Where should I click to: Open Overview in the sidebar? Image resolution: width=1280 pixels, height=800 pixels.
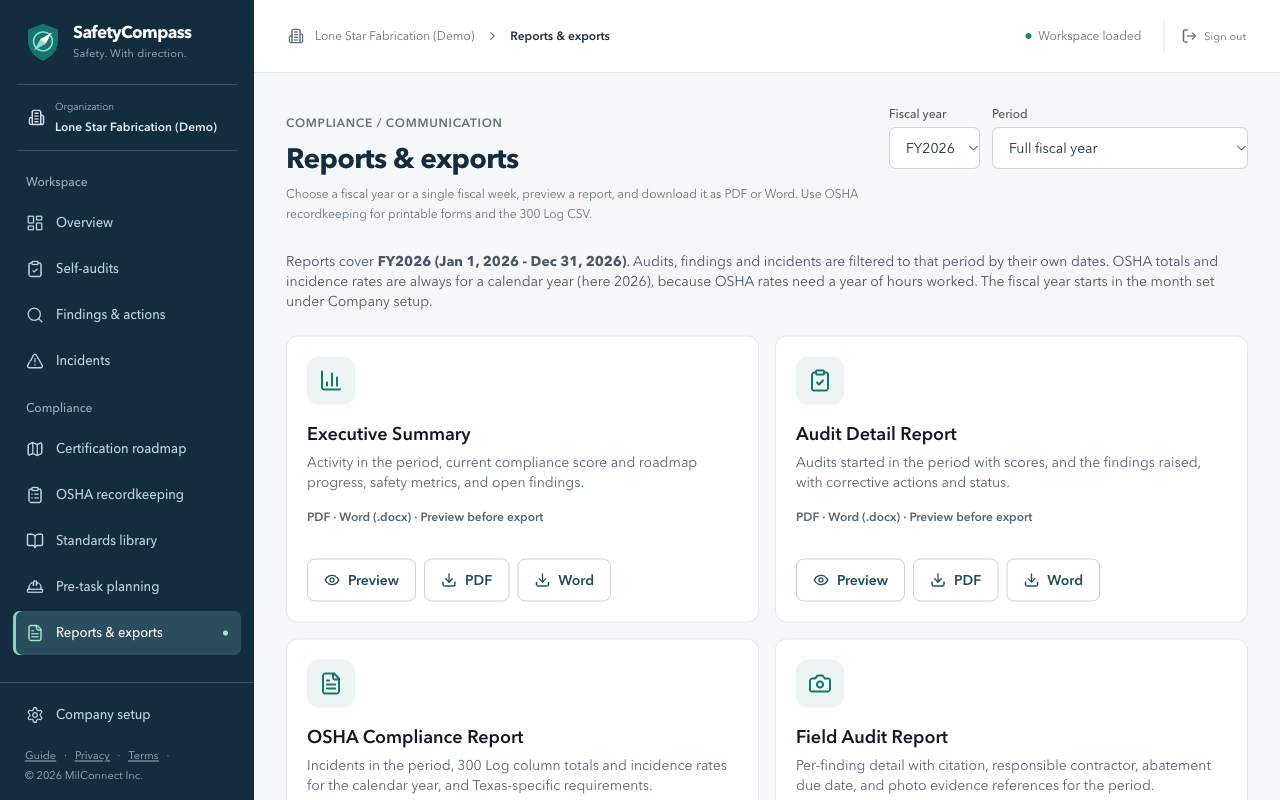127,223
